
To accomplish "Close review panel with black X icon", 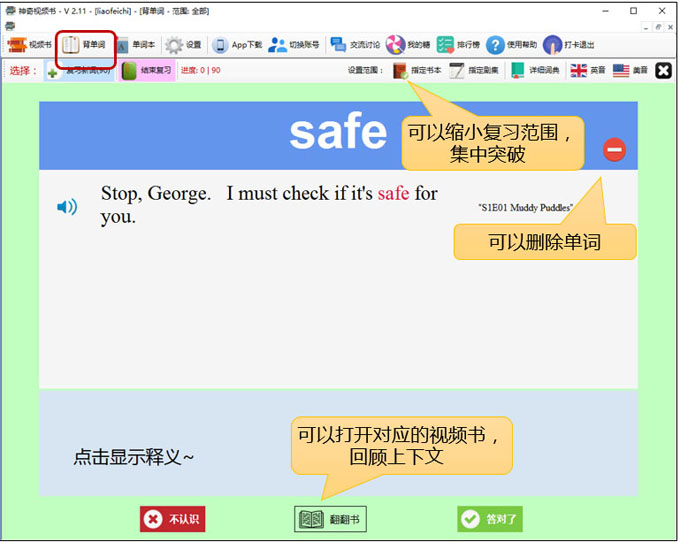I will [x=663, y=71].
